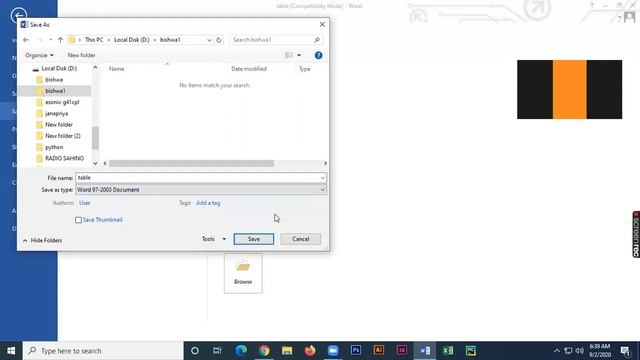Click the Save button
This screenshot has height=360, width=640.
[x=253, y=239]
